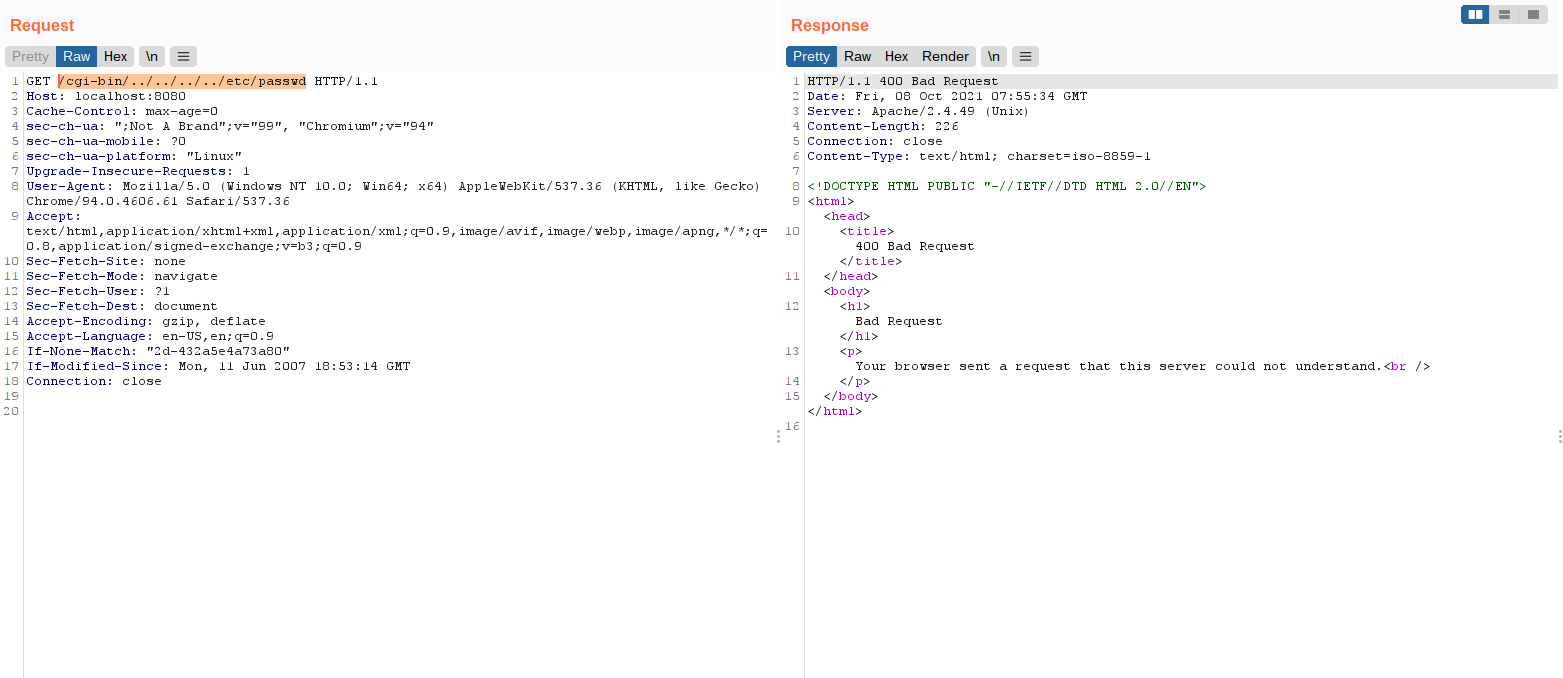
Task: Click the sec-ch-ua-mobile: ?0 line
Action: 106,141
